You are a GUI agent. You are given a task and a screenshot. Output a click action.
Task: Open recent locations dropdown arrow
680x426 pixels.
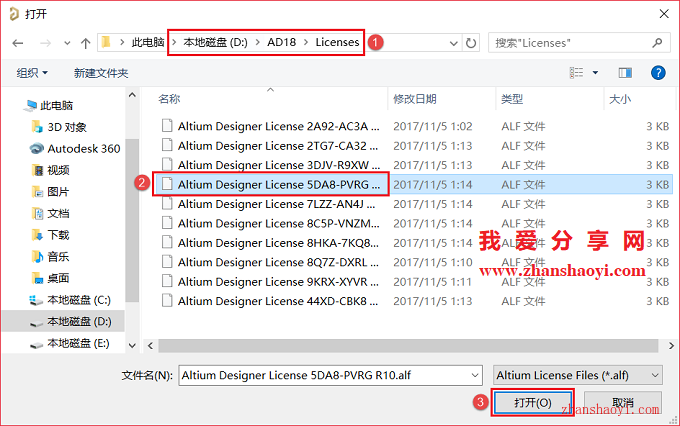click(x=67, y=43)
